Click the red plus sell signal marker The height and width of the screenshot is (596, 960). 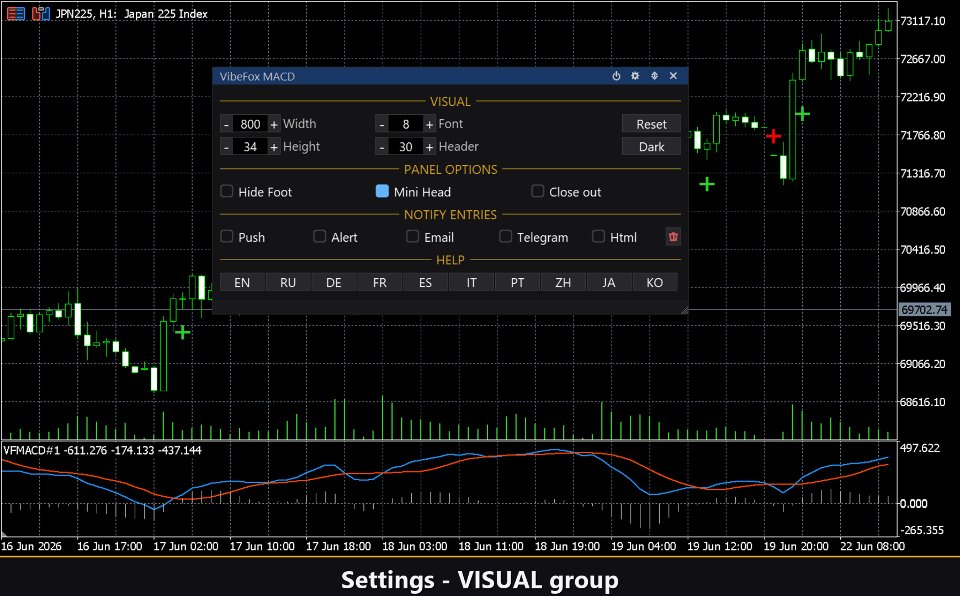pyautogui.click(x=773, y=136)
